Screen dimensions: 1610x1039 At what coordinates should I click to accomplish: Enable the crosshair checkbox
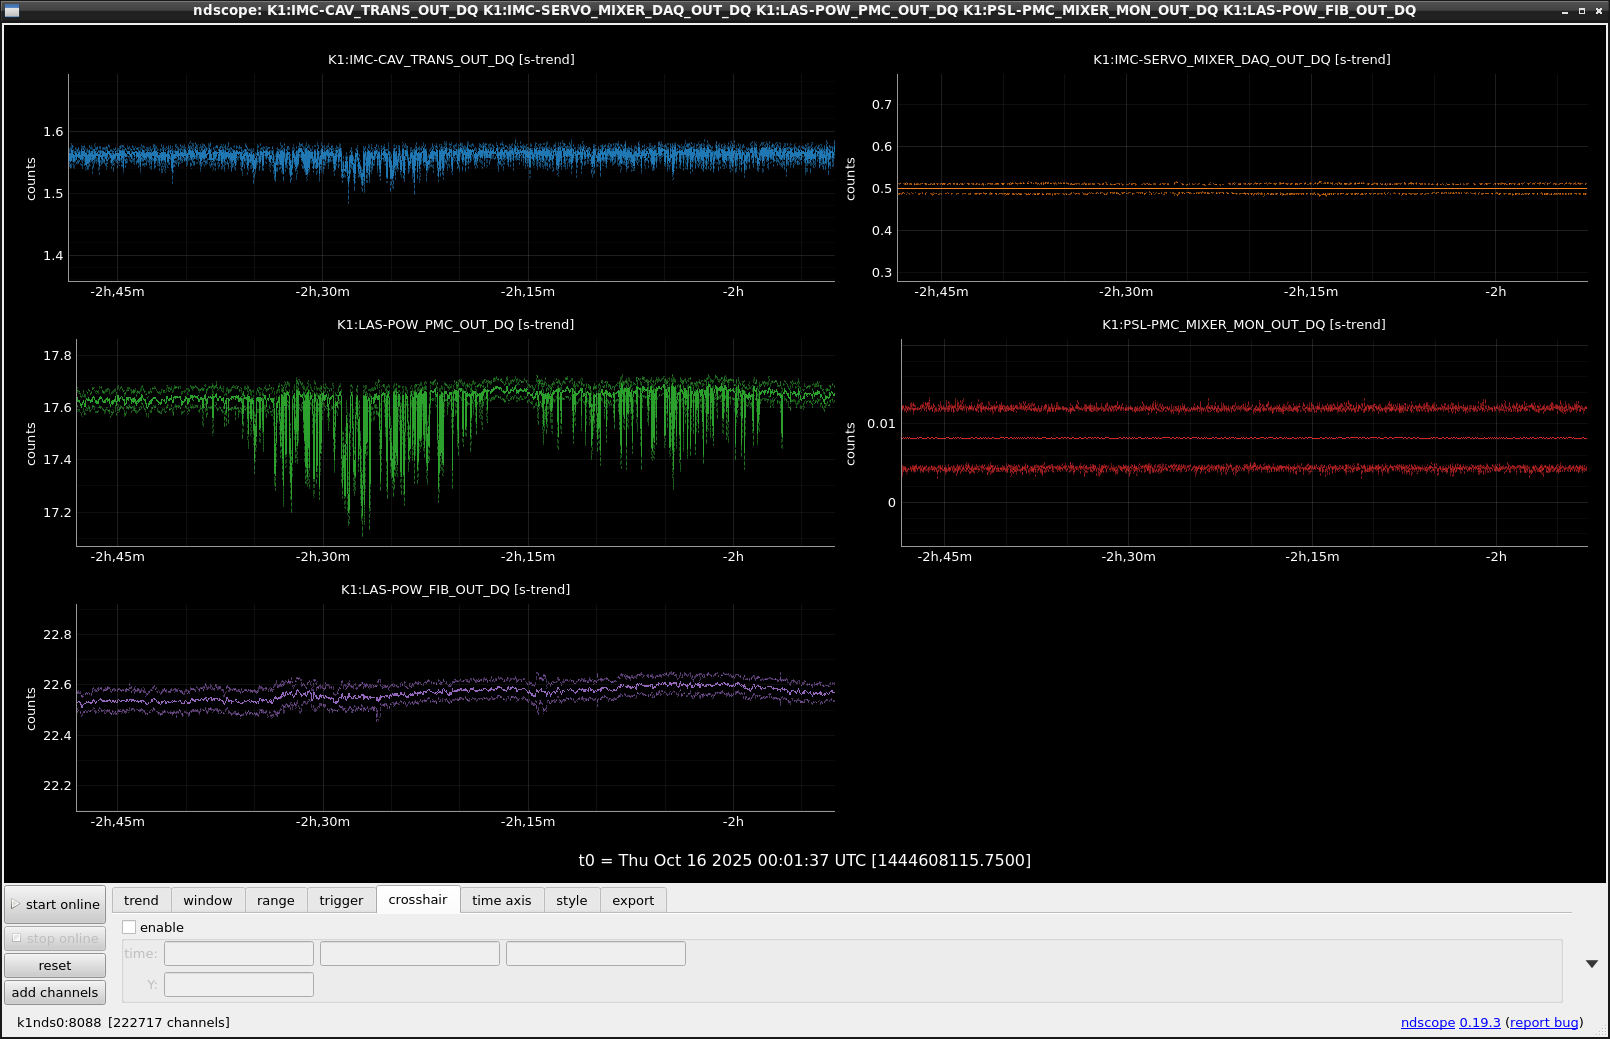click(129, 927)
